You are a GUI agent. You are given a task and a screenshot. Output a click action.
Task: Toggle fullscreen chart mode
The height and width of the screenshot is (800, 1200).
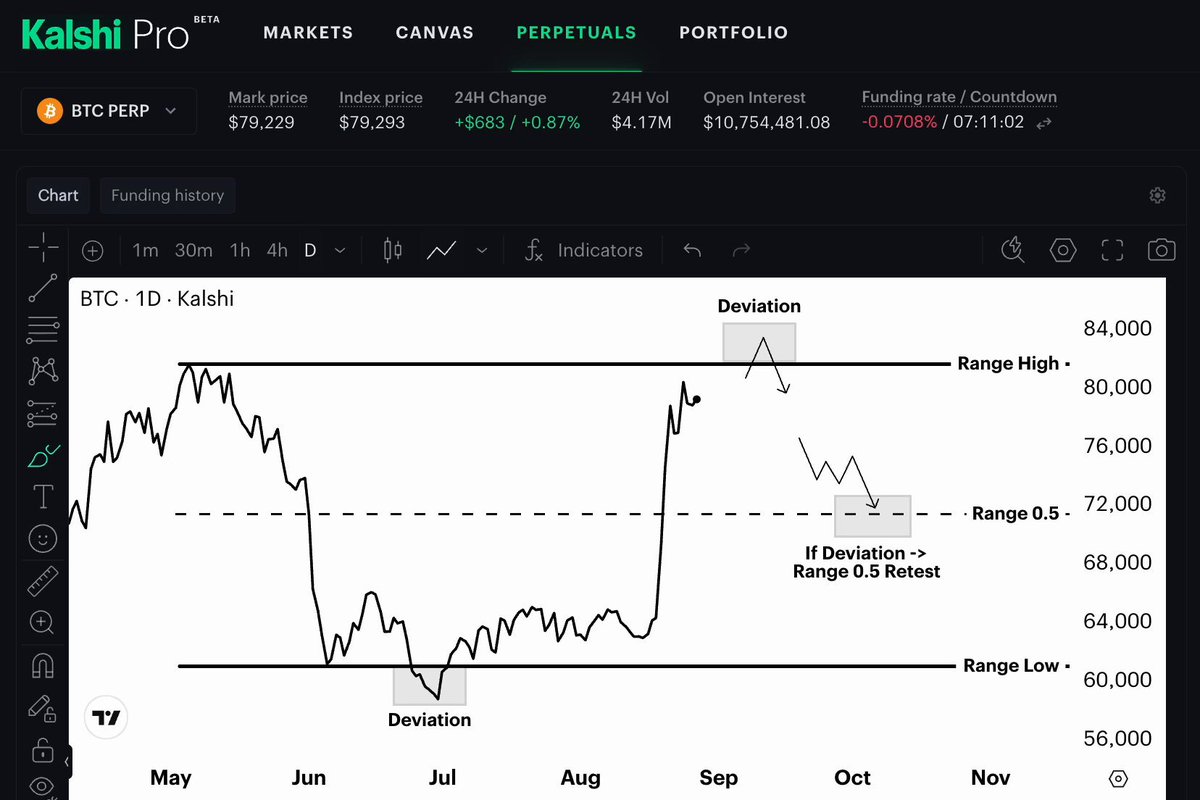click(1112, 250)
